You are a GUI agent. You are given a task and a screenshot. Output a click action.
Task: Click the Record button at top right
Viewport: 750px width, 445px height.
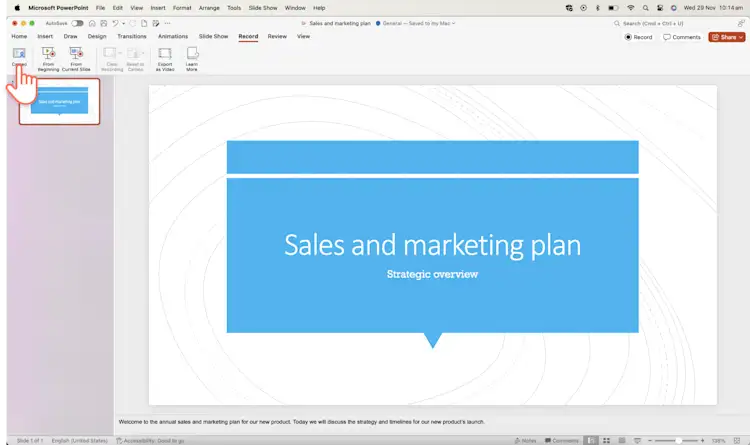point(639,37)
